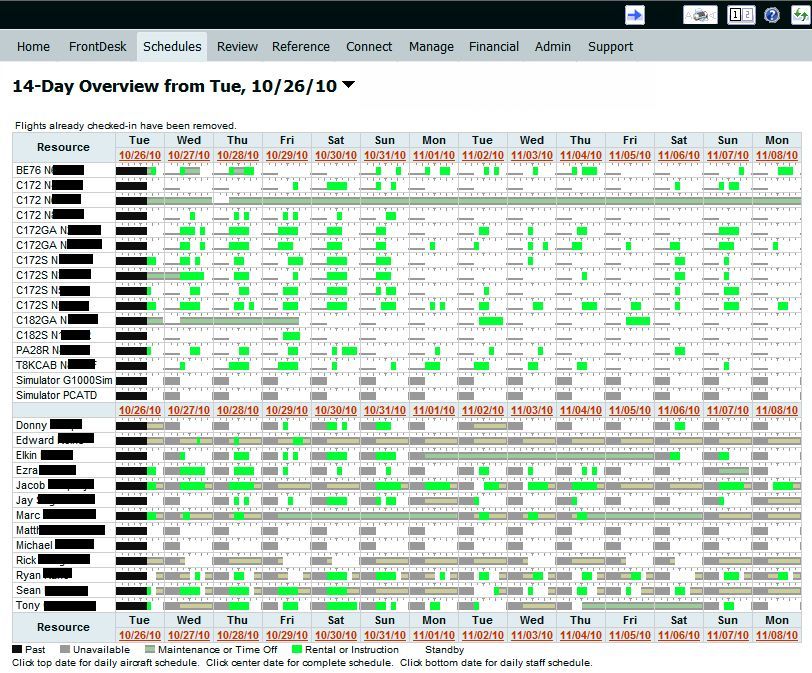Open staff schedule via bottom 10/28/10 link
812x673 pixels.
(x=238, y=635)
